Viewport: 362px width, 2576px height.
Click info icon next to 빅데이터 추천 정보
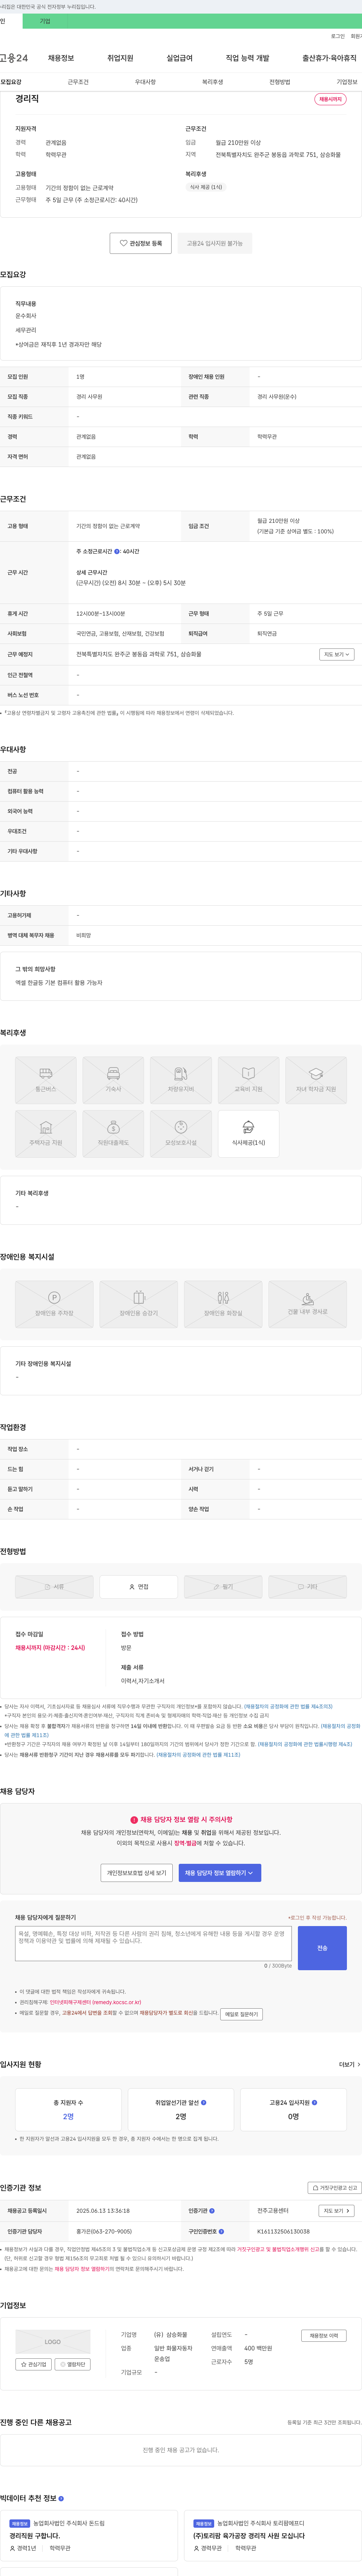61,2498
